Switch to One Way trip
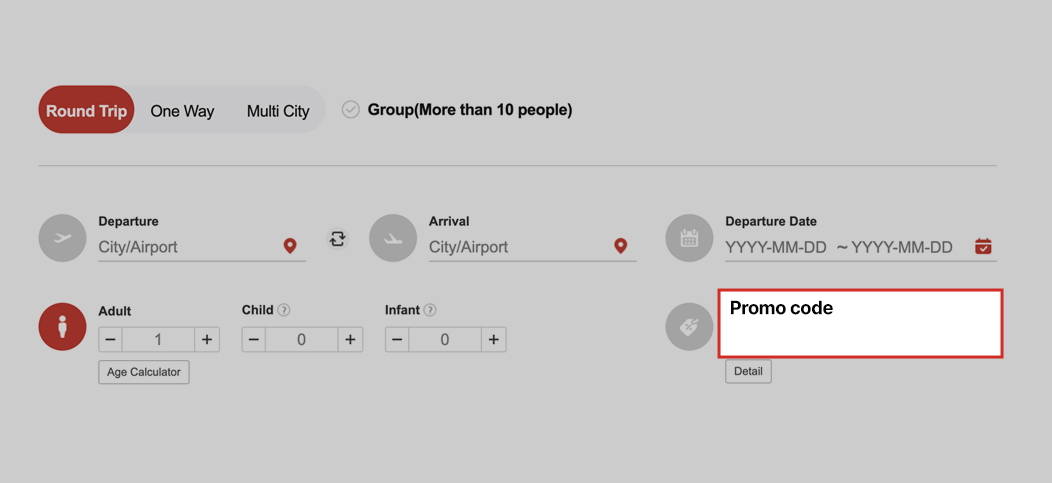Viewport: 1052px width, 483px height. pyautogui.click(x=182, y=111)
